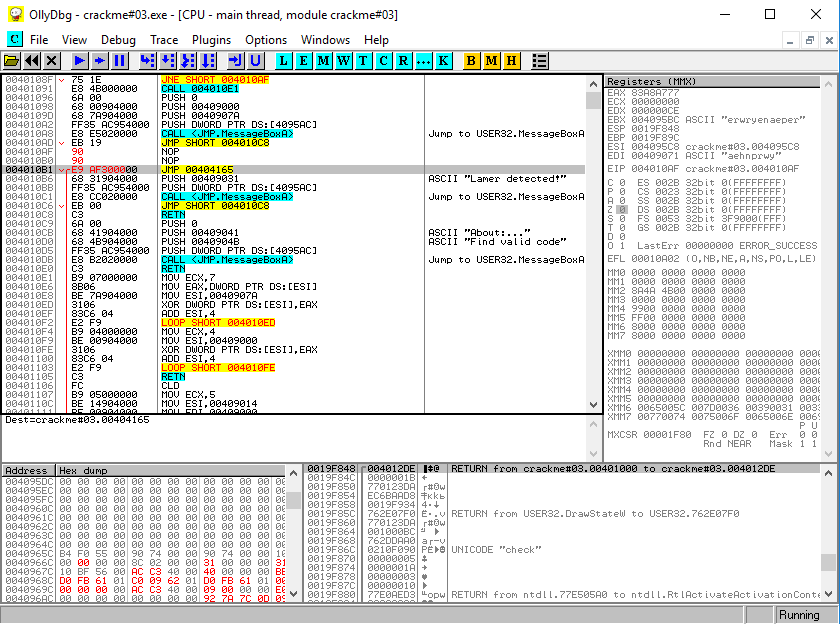This screenshot has width=840, height=624.
Task: Click the Hex dump column header
Action: pos(171,470)
